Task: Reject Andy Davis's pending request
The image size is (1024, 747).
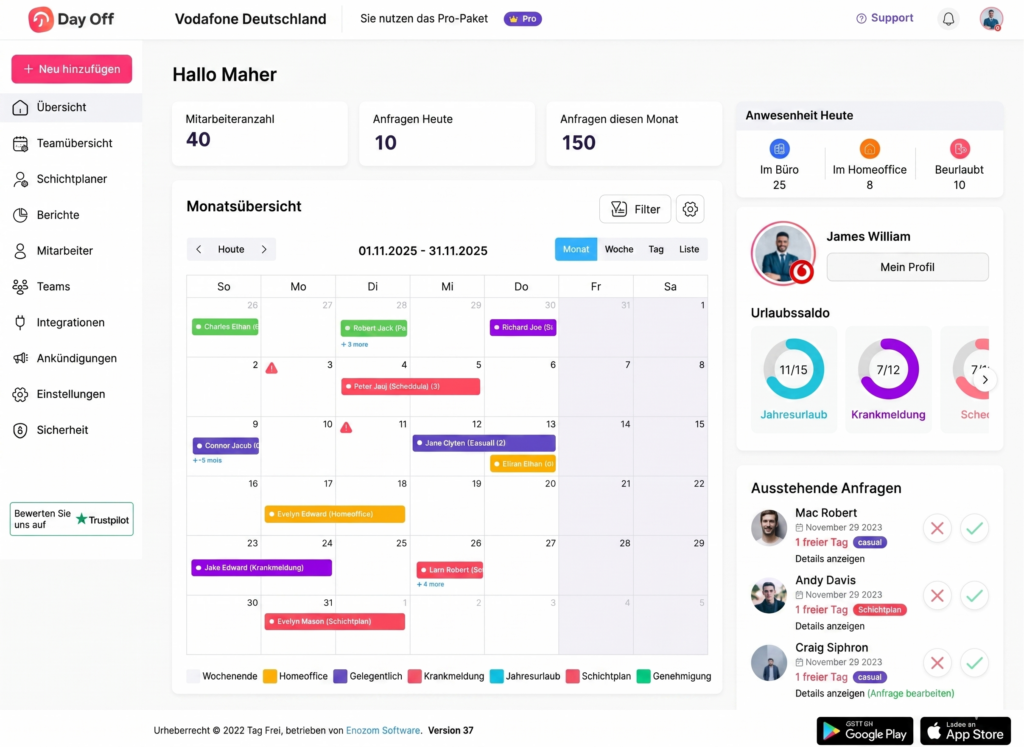Action: click(x=937, y=595)
